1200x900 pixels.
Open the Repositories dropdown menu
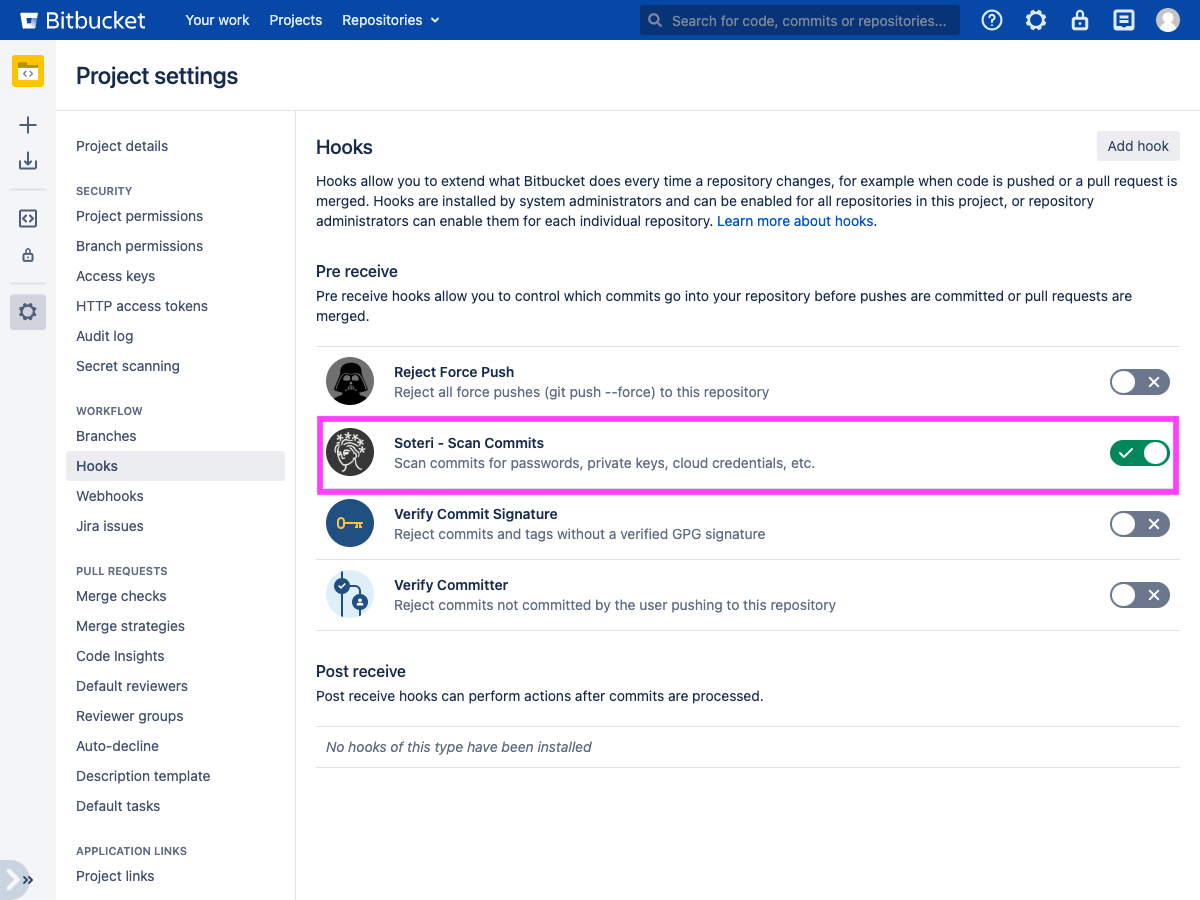(390, 20)
